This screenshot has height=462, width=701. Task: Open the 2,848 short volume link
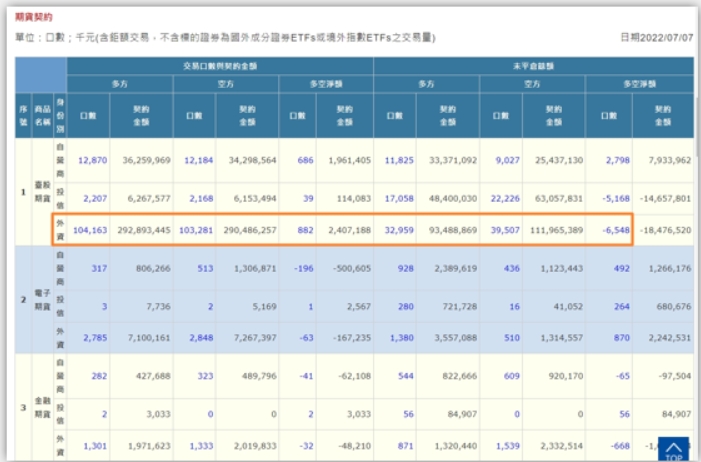[201, 338]
